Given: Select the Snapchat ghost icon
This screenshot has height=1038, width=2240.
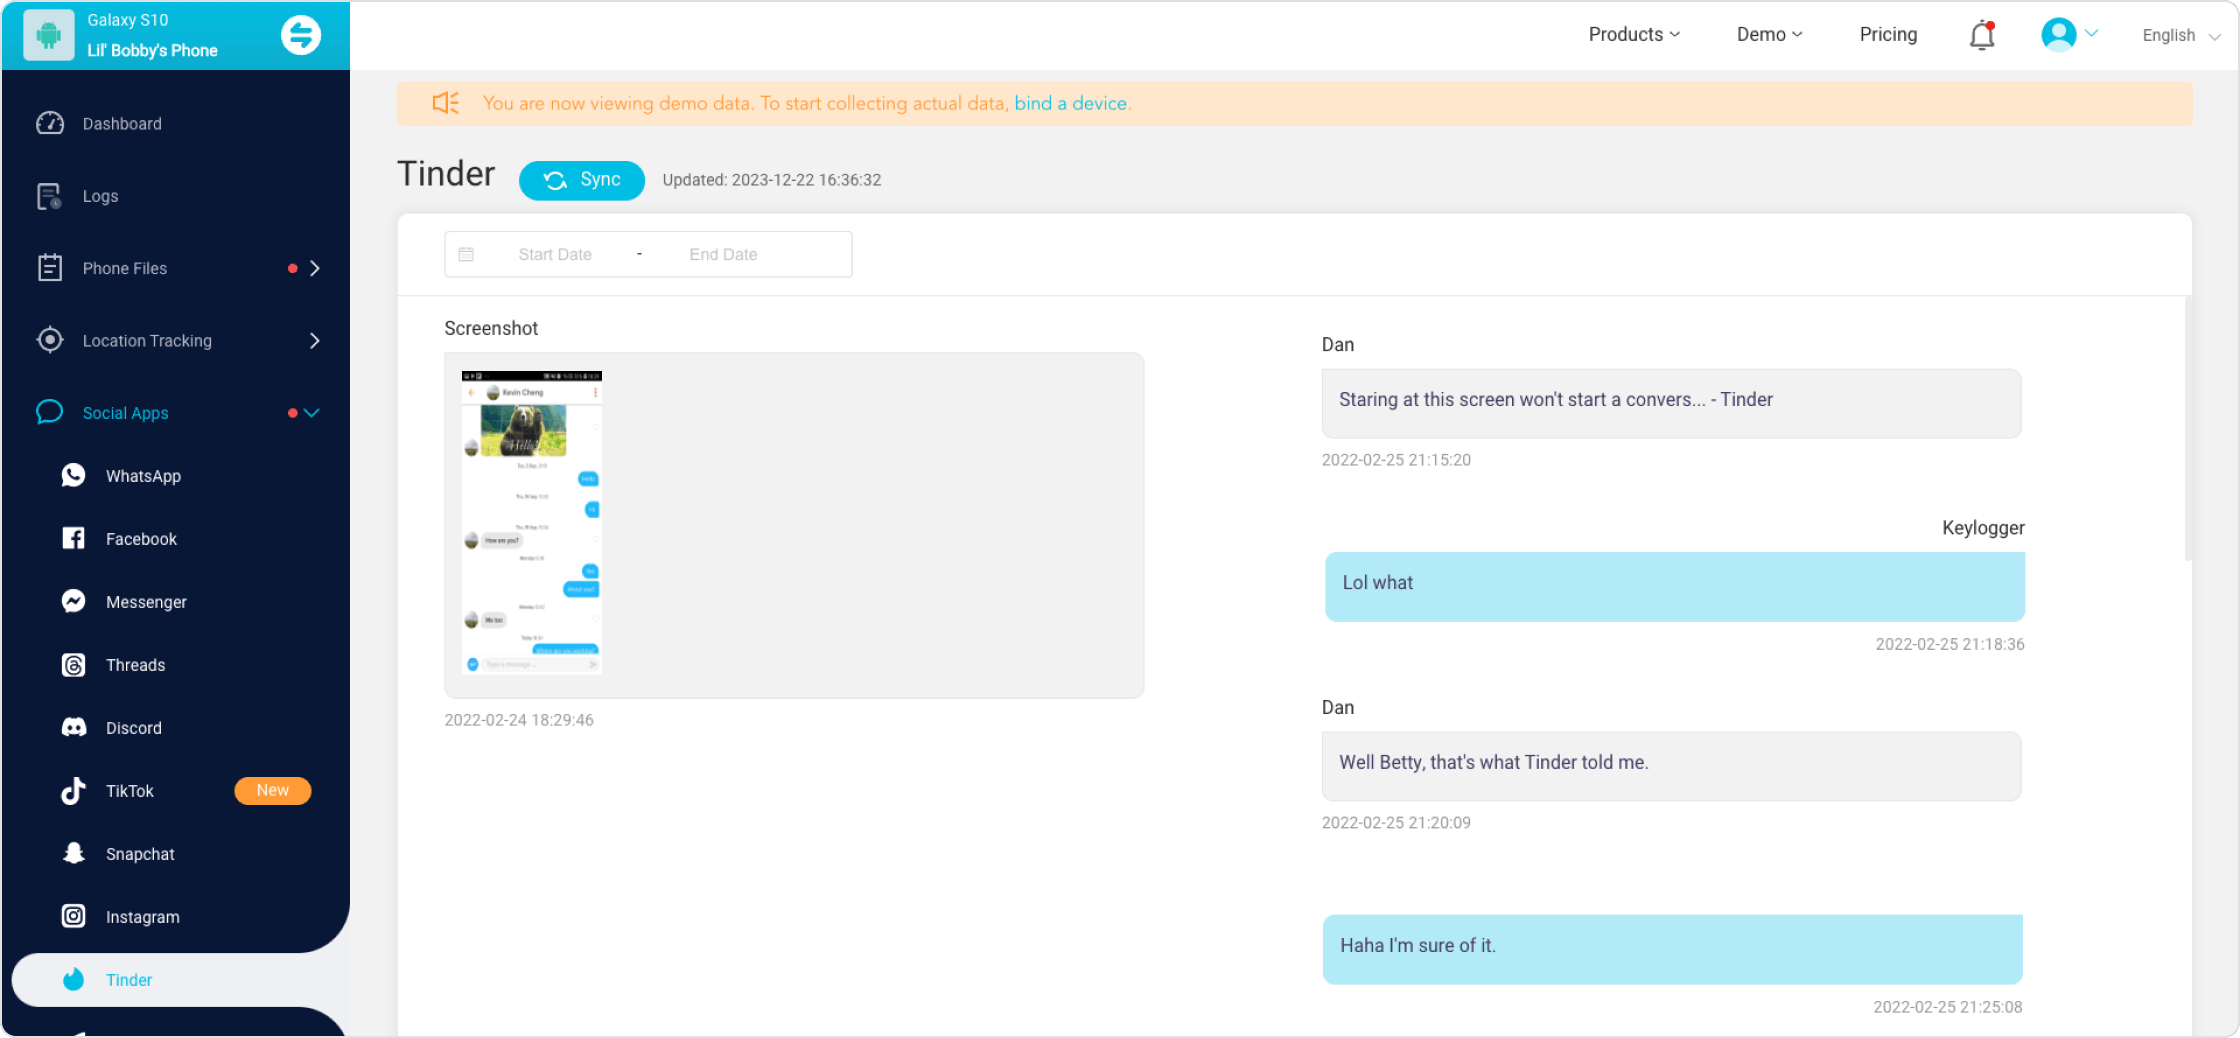Looking at the screenshot, I should pyautogui.click(x=74, y=853).
